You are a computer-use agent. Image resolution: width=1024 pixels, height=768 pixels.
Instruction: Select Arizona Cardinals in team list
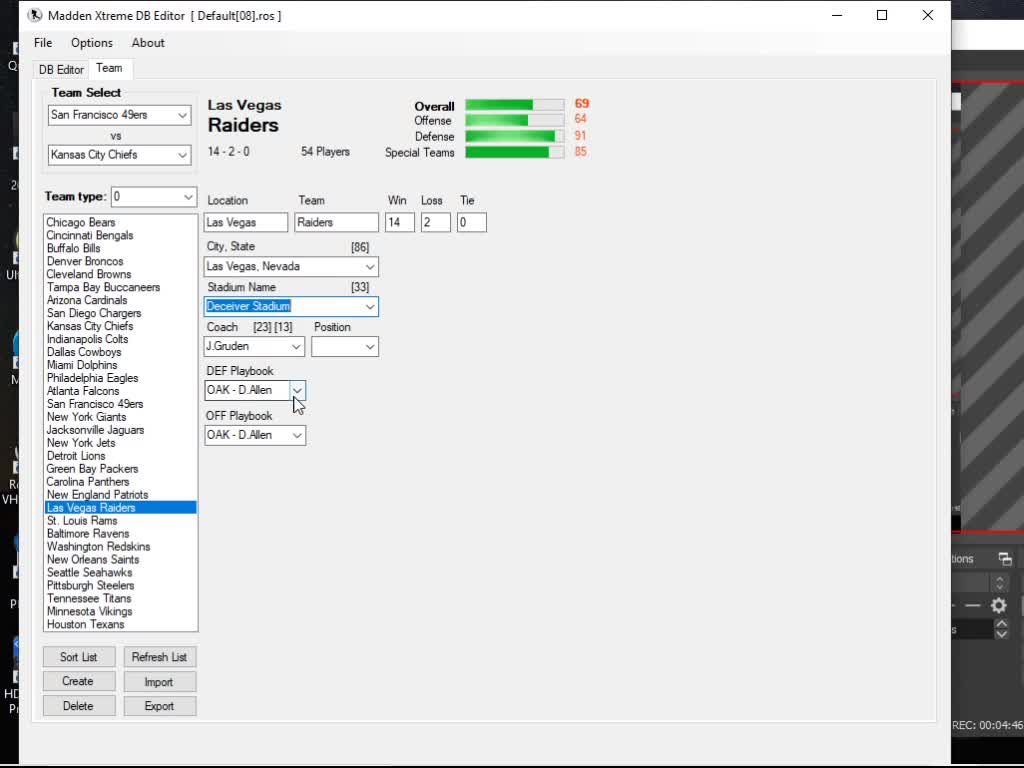[120, 300]
